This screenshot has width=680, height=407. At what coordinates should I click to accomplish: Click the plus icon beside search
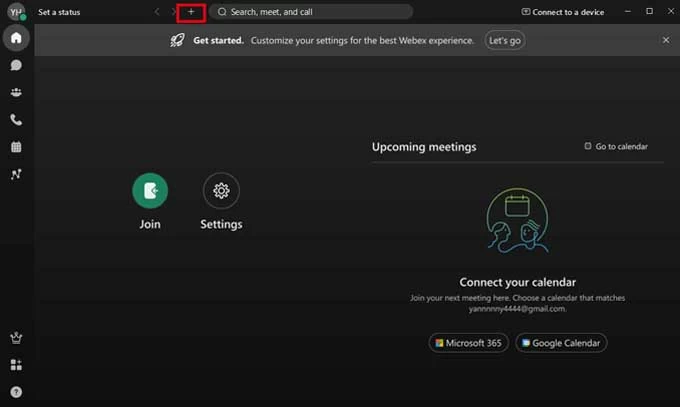pyautogui.click(x=191, y=12)
